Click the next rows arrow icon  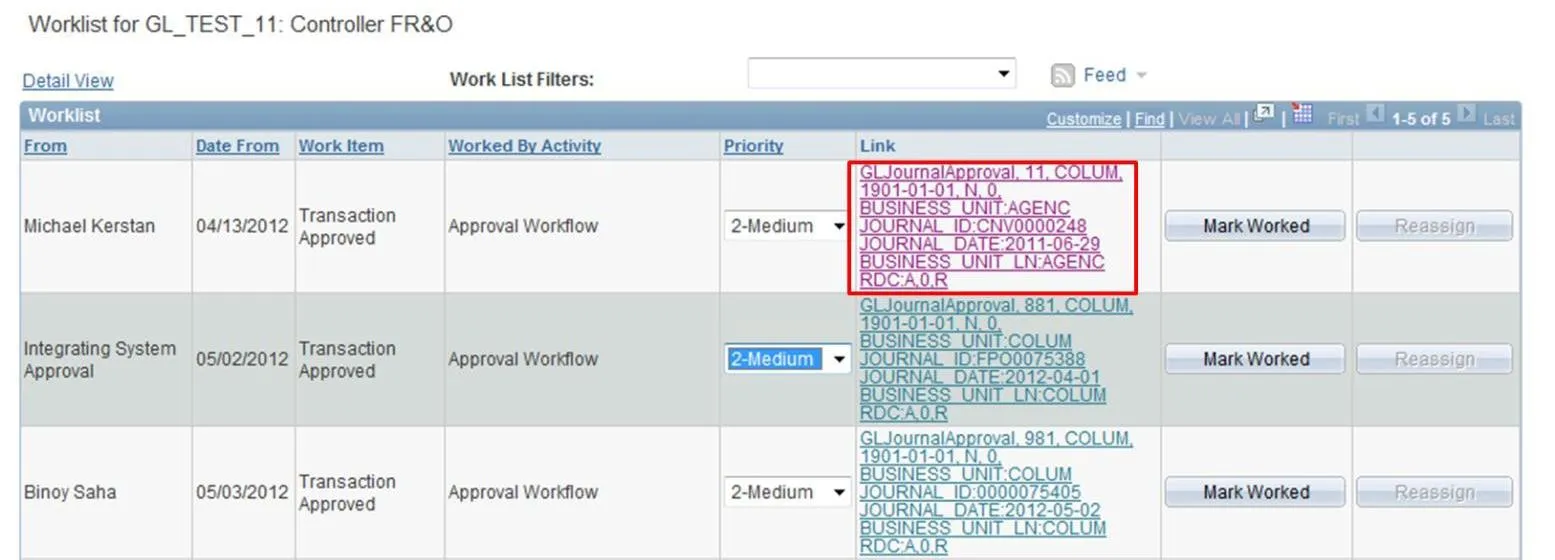click(1466, 116)
